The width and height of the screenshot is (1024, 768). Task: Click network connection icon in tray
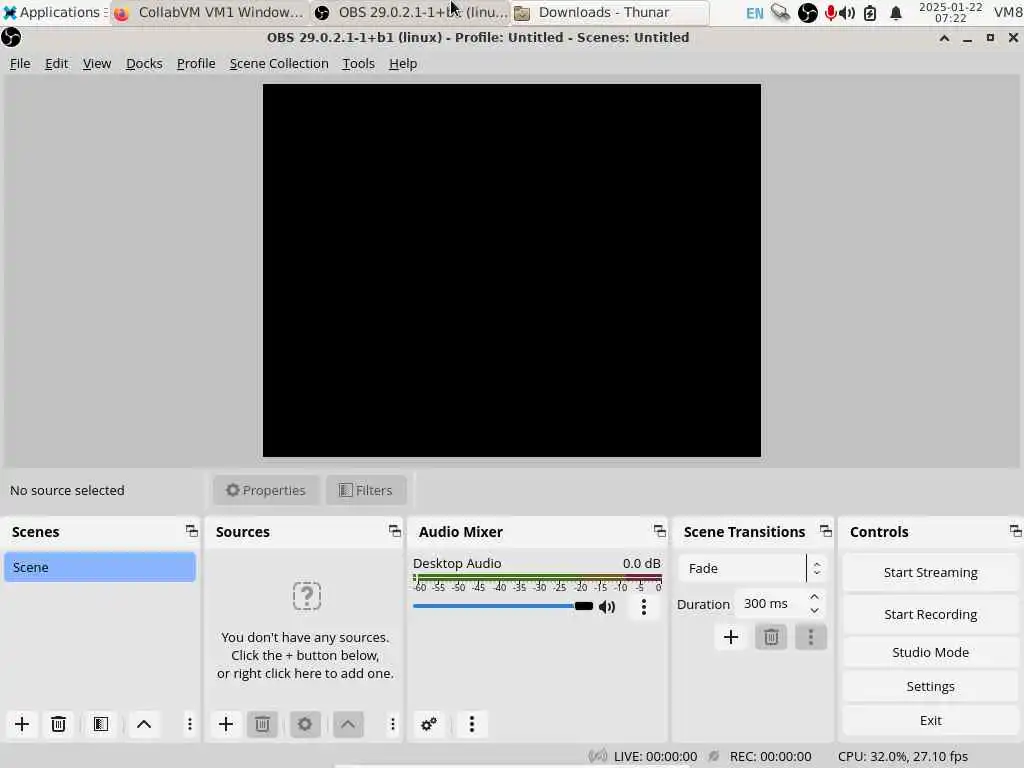780,12
